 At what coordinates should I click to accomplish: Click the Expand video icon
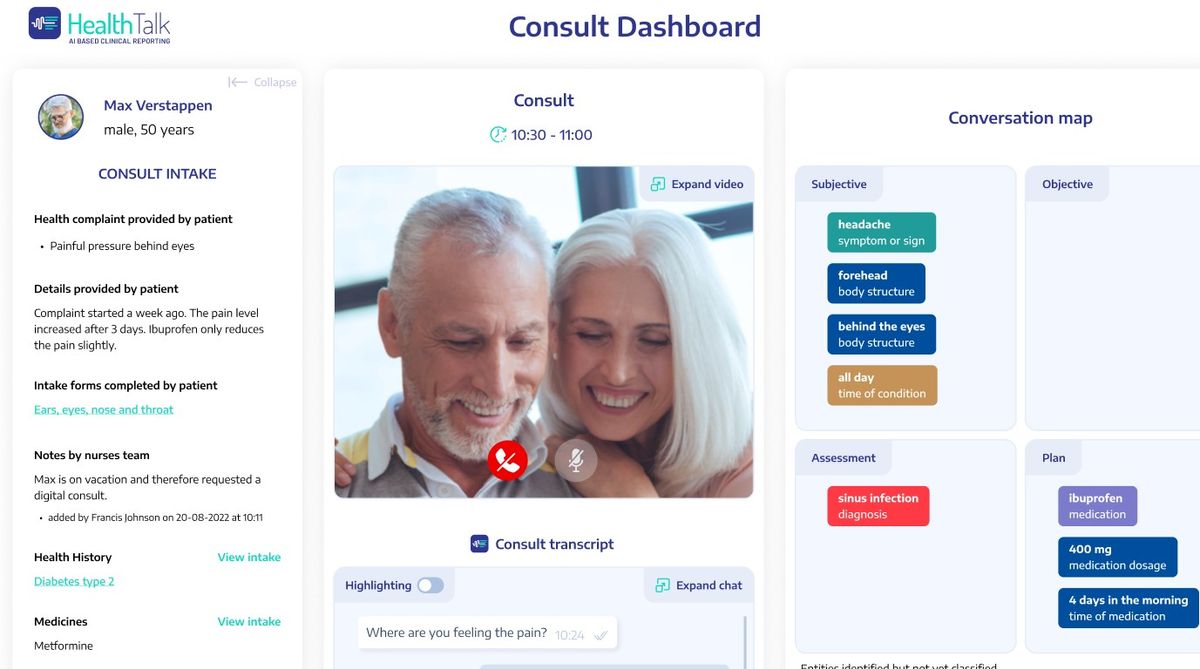click(657, 184)
